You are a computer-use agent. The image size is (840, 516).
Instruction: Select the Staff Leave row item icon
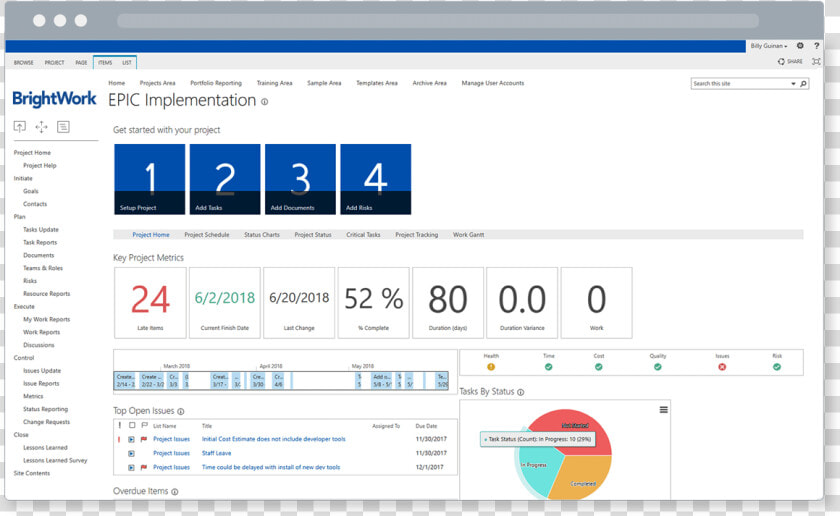pos(131,454)
